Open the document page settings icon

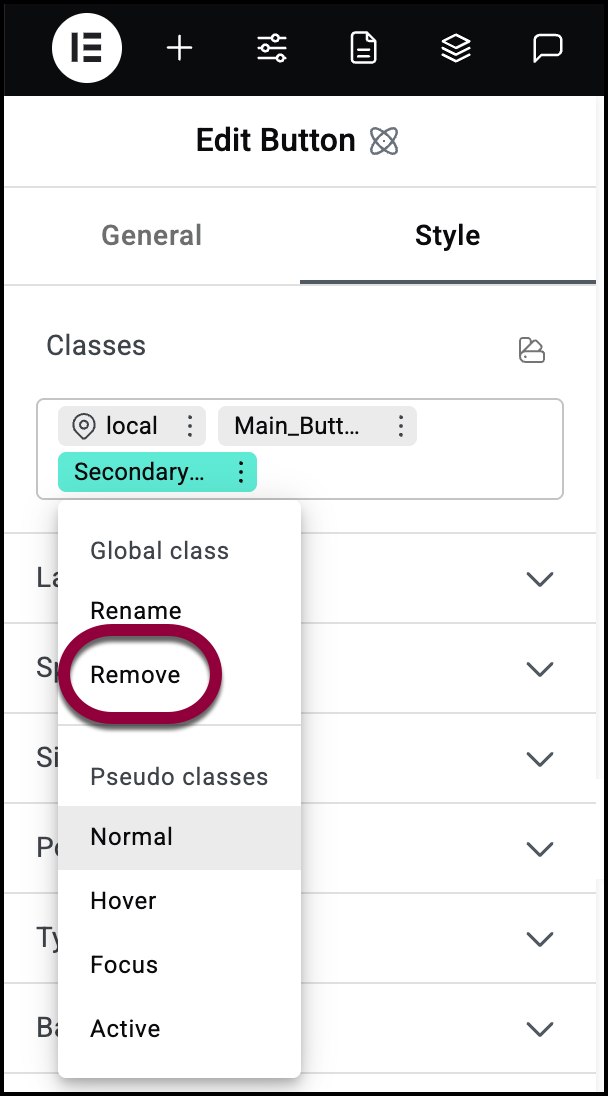363,48
